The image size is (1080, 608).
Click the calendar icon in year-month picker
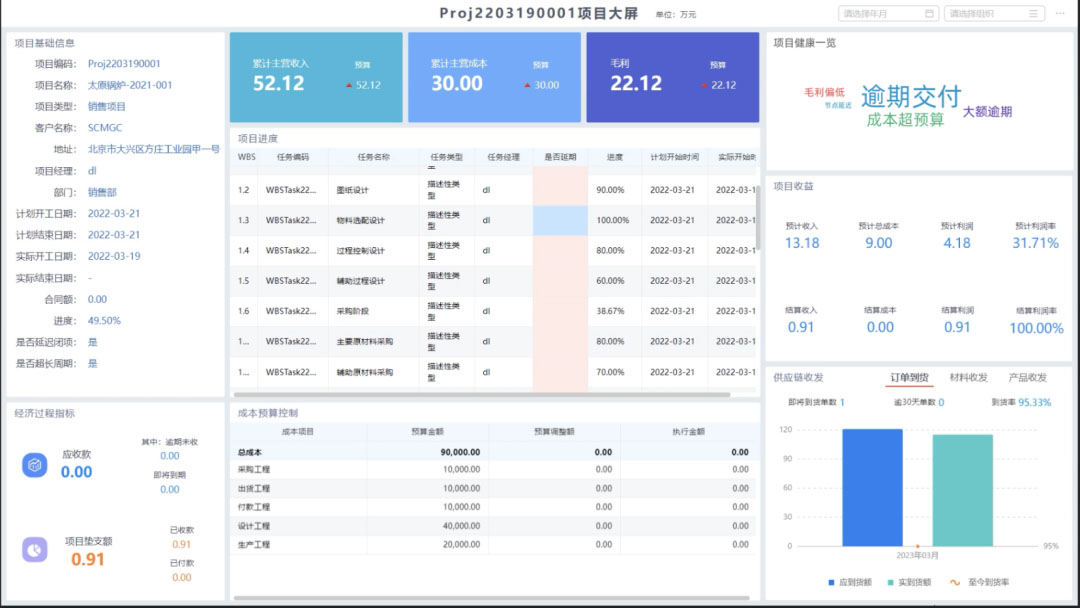929,14
